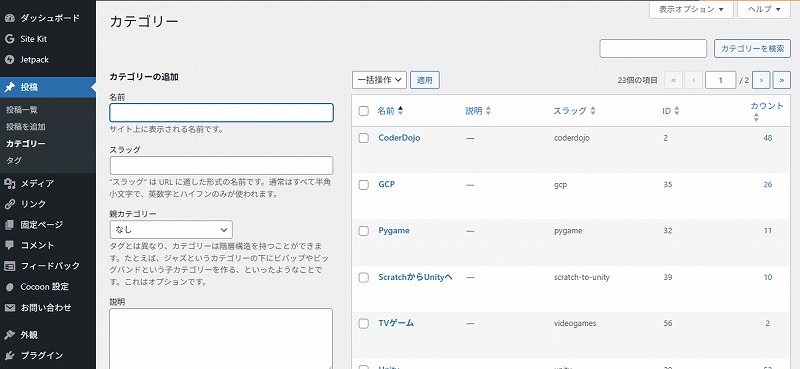Click the Pygame count 11 link
This screenshot has height=369, width=800.
pos(767,231)
